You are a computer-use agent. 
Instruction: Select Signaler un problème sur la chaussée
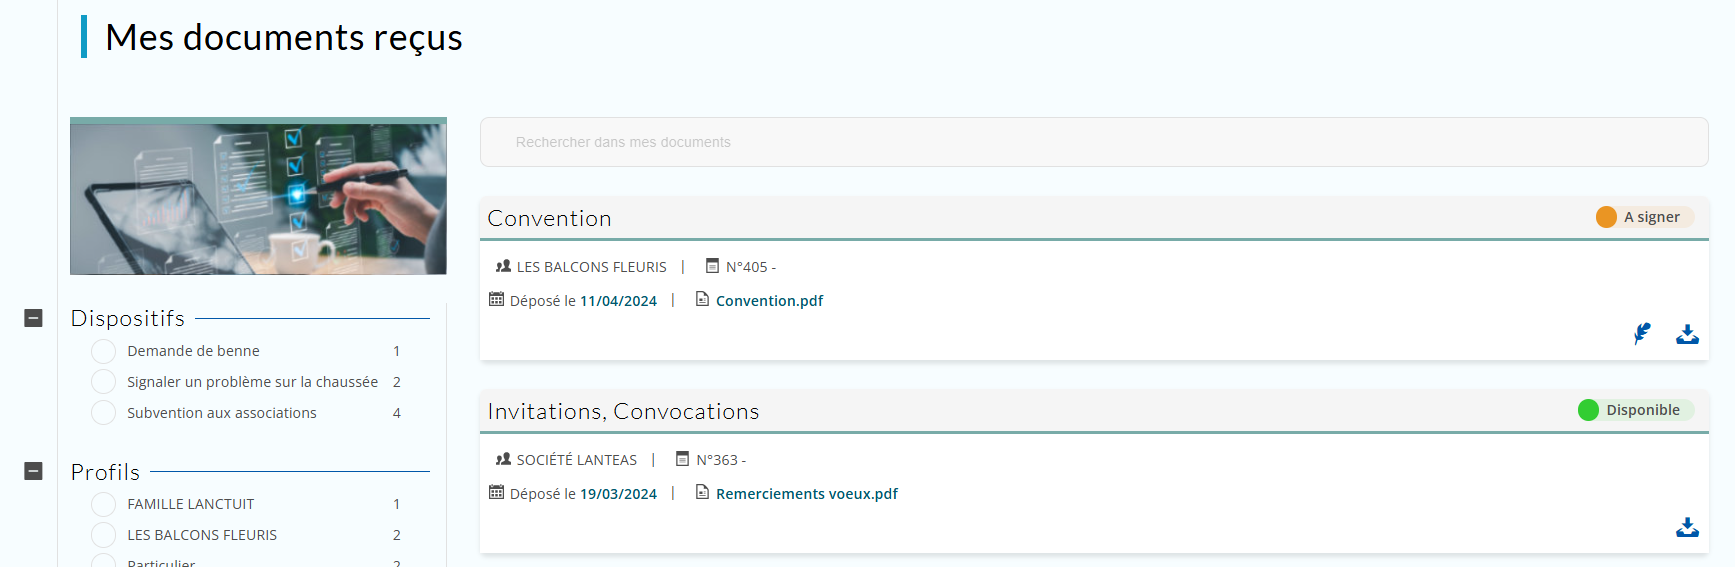[103, 382]
